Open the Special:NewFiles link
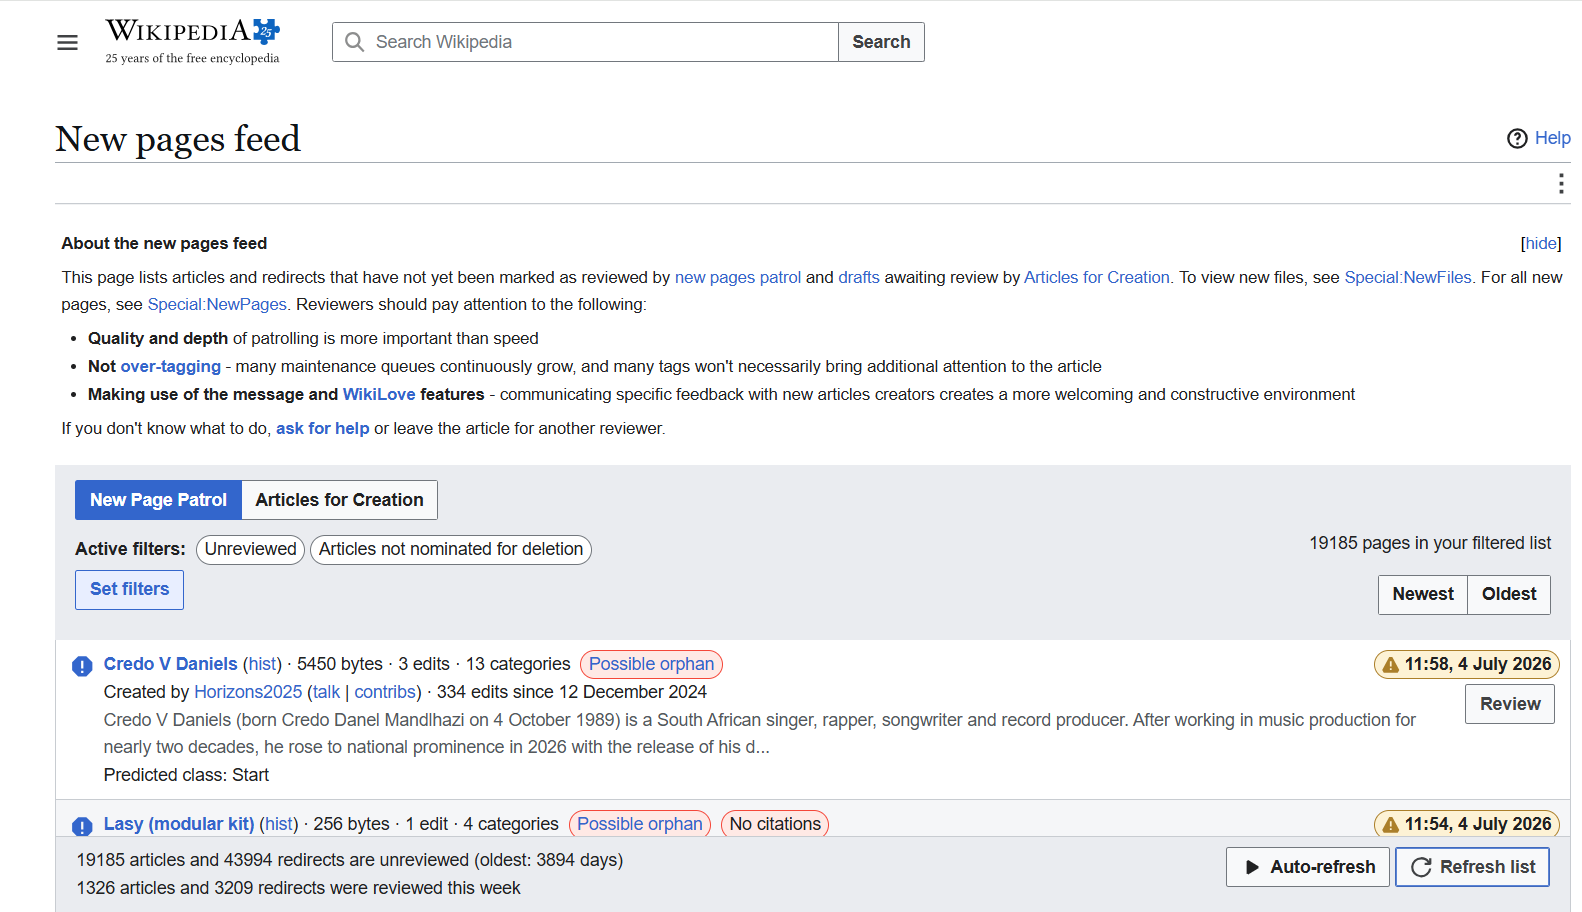This screenshot has width=1582, height=912. point(1408,277)
